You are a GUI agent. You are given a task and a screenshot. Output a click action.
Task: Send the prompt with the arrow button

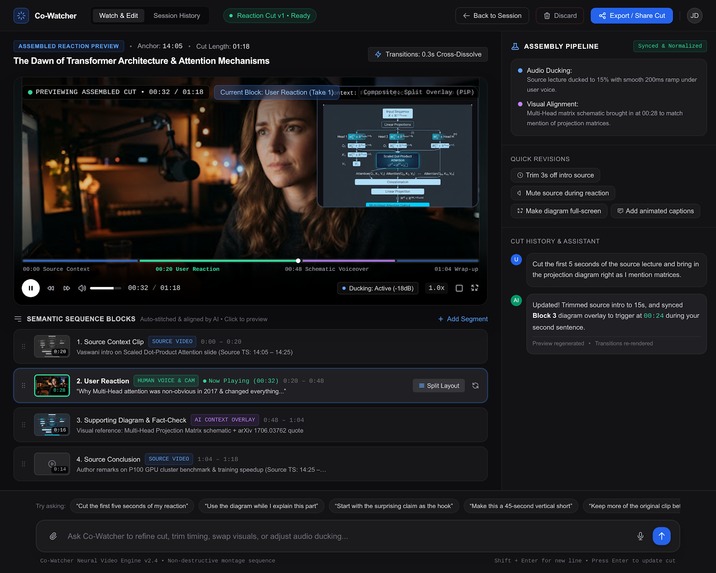[x=662, y=536]
